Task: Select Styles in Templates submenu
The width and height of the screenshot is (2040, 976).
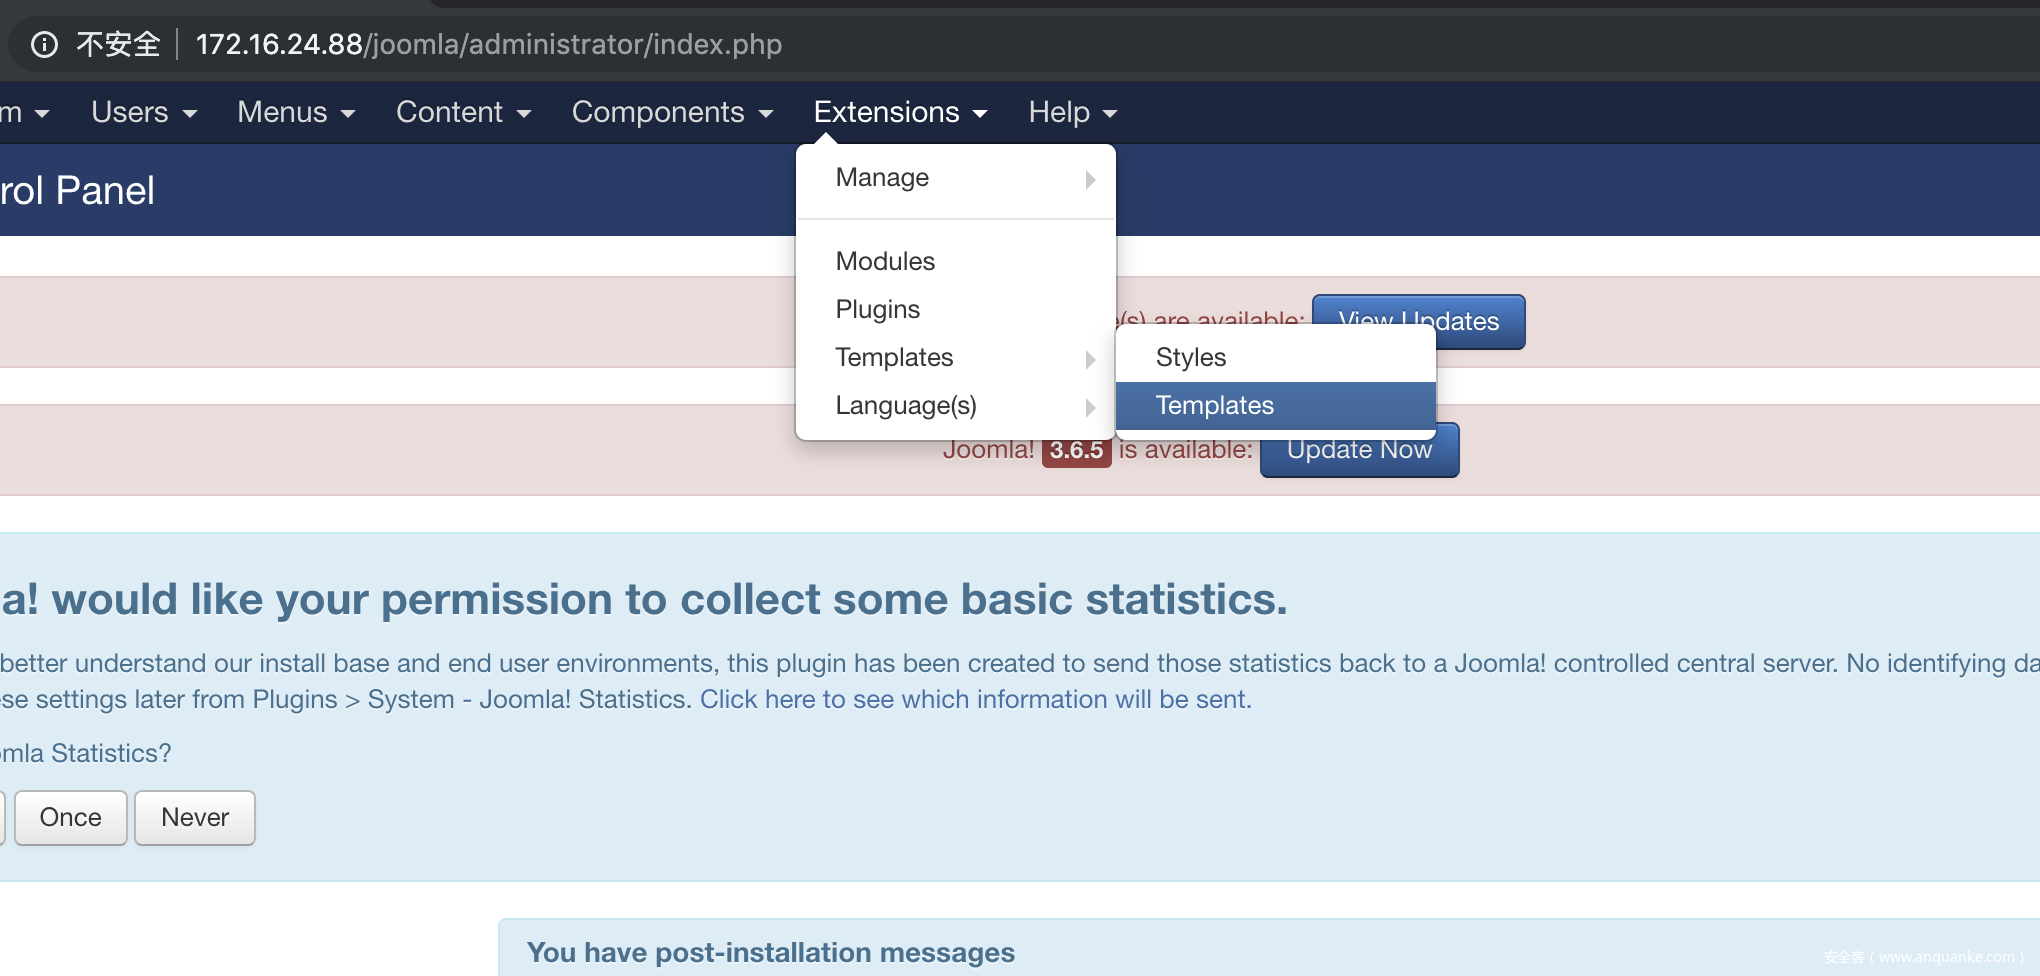Action: tap(1190, 358)
